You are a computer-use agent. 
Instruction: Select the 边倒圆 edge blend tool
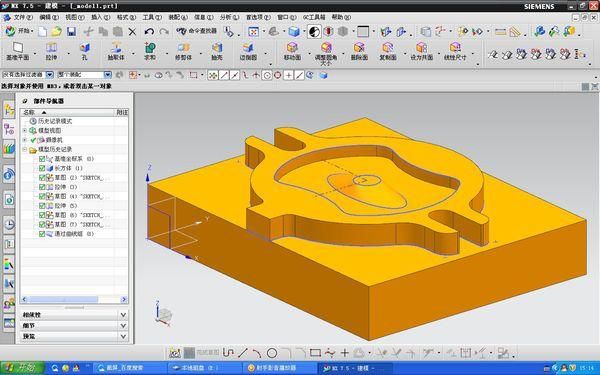point(248,52)
